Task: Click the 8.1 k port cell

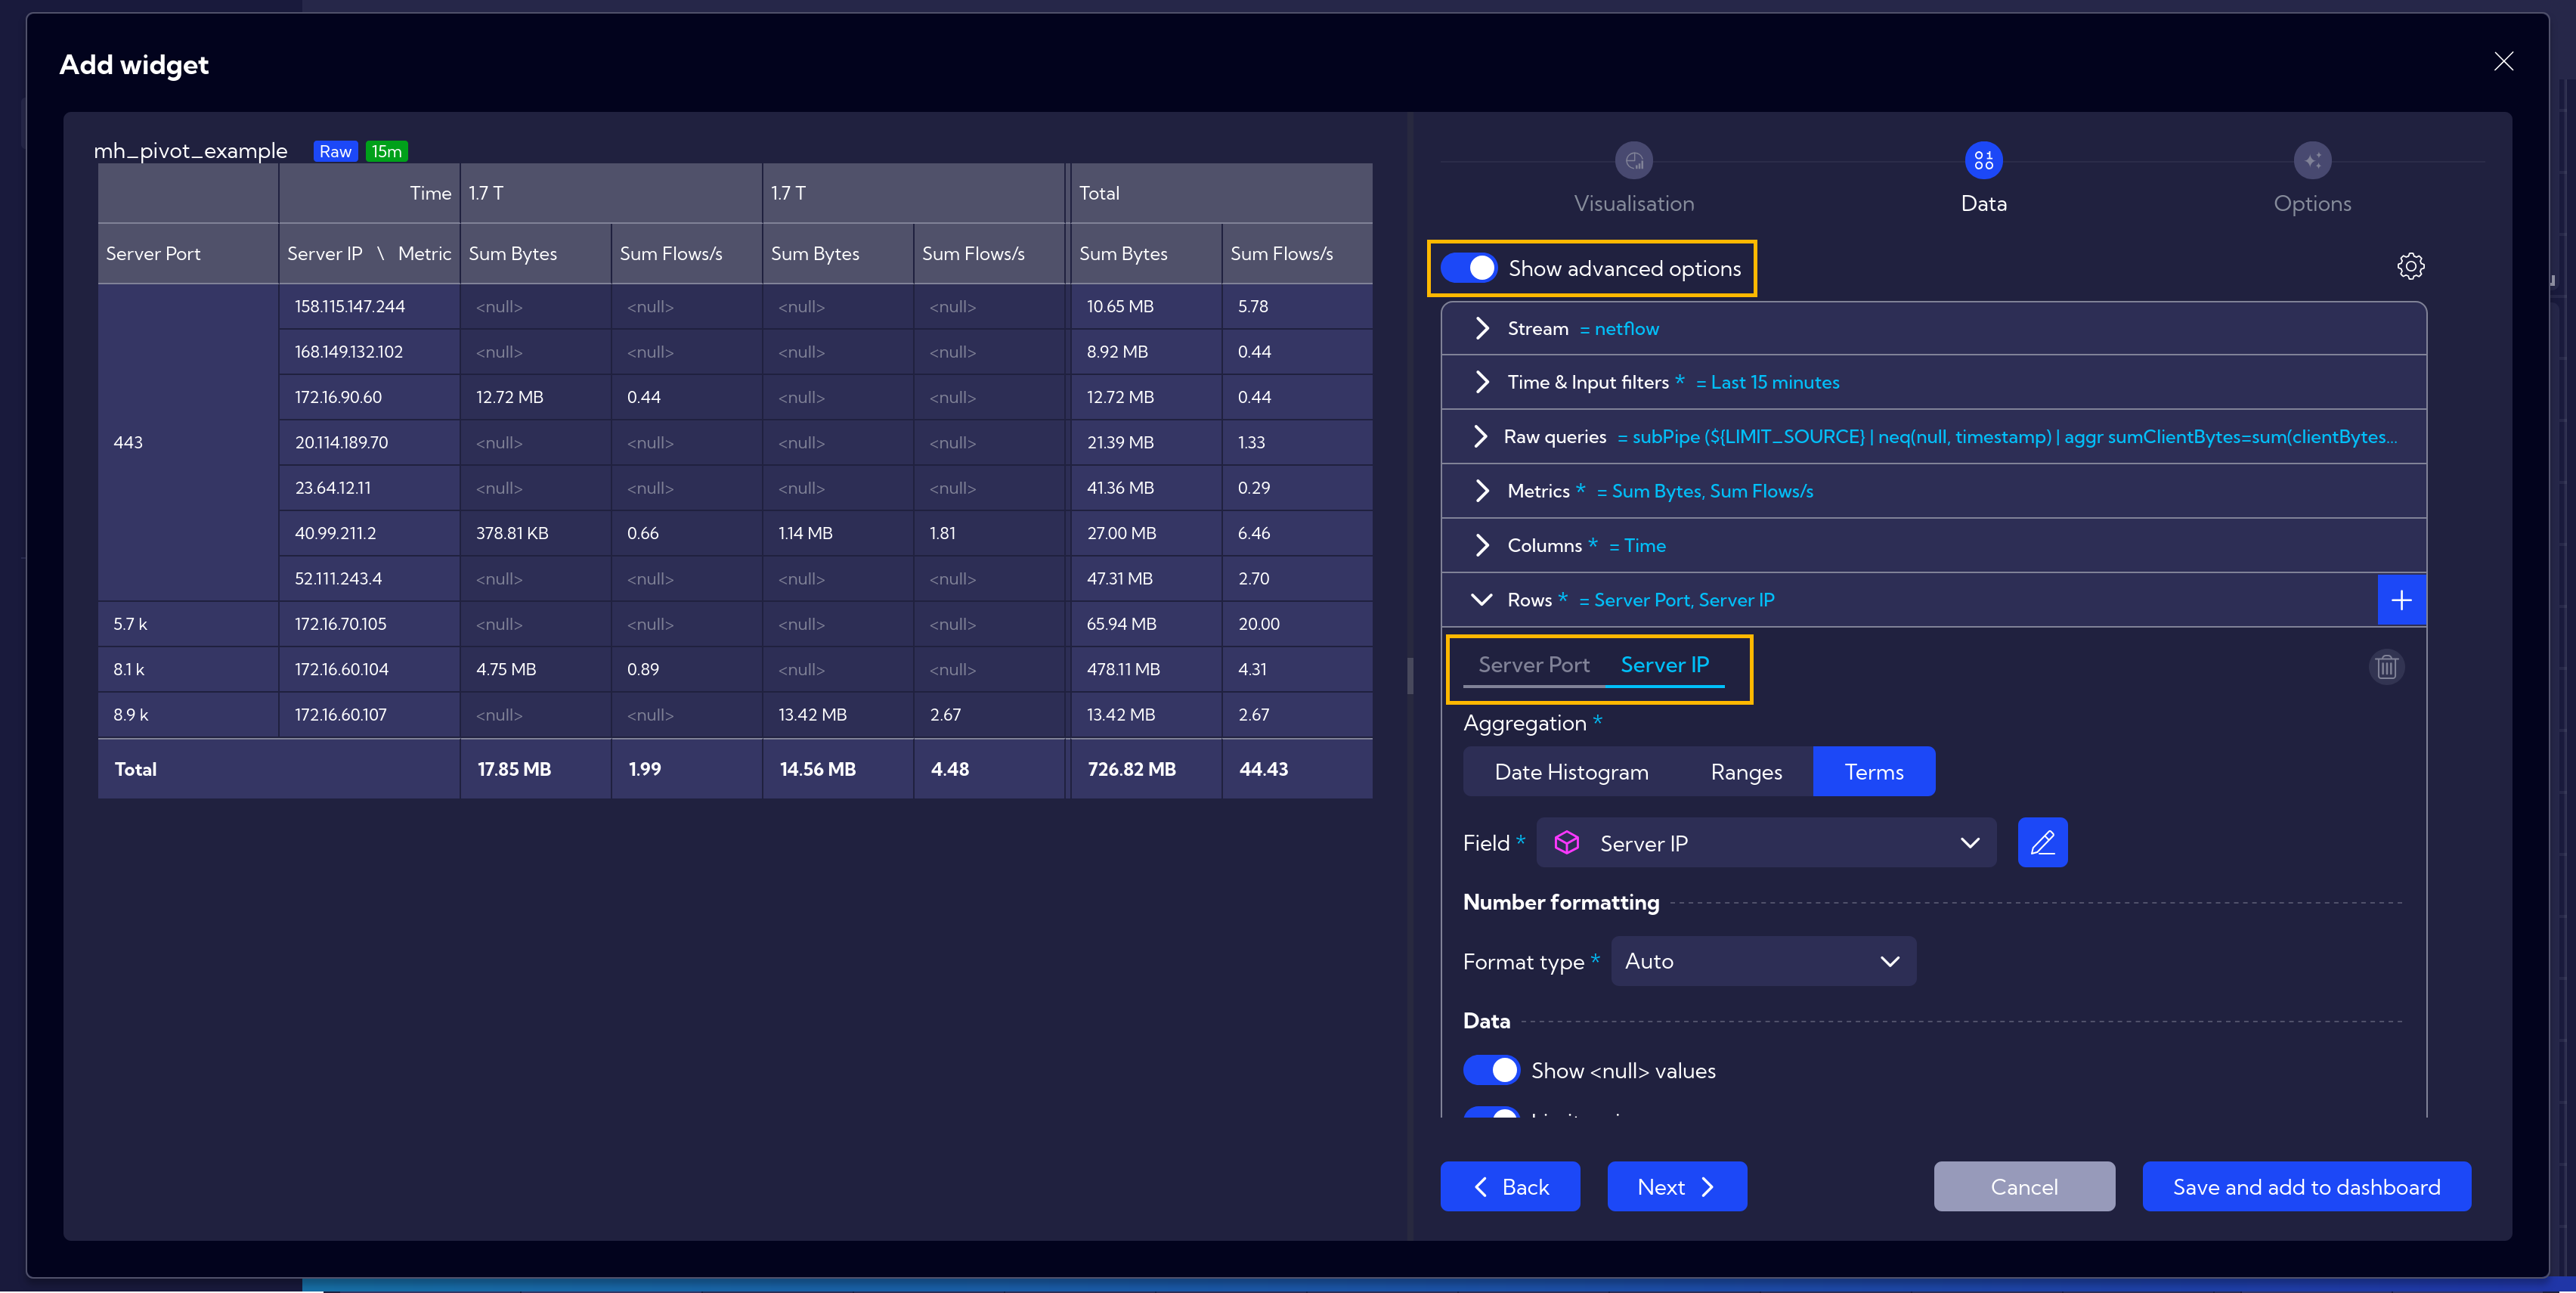Action: [x=188, y=669]
